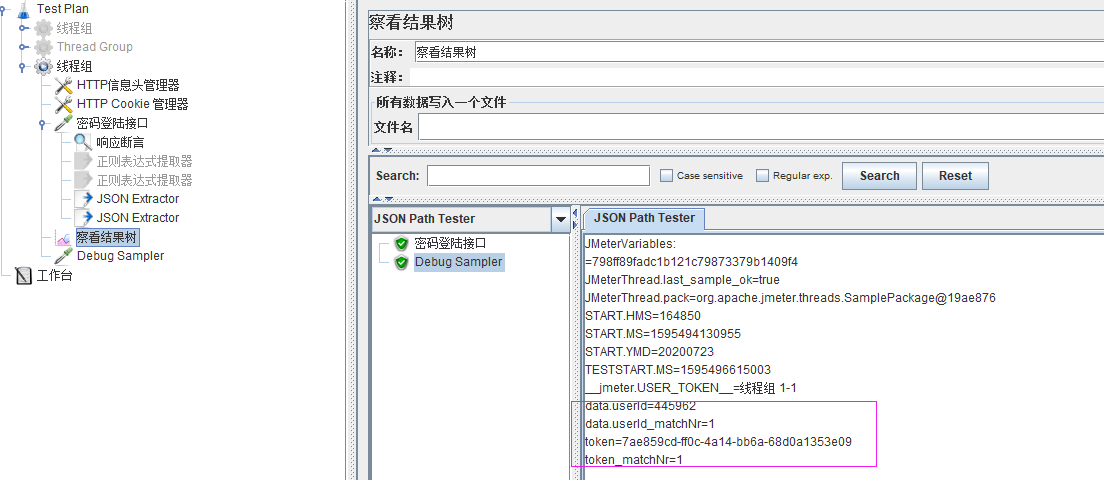Click the JMeterVariables: header line
Screen dimensions: 1104x480
tap(630, 244)
